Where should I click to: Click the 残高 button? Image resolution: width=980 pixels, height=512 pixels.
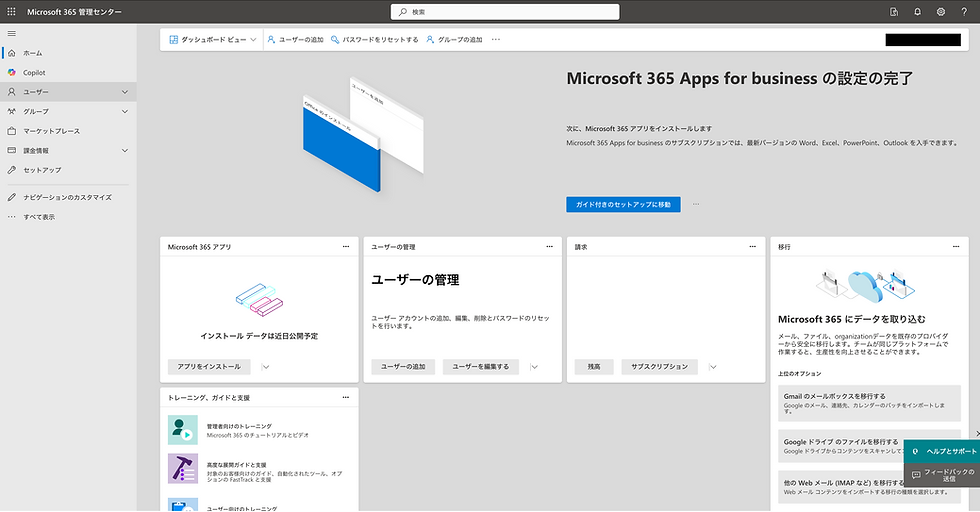coord(594,367)
